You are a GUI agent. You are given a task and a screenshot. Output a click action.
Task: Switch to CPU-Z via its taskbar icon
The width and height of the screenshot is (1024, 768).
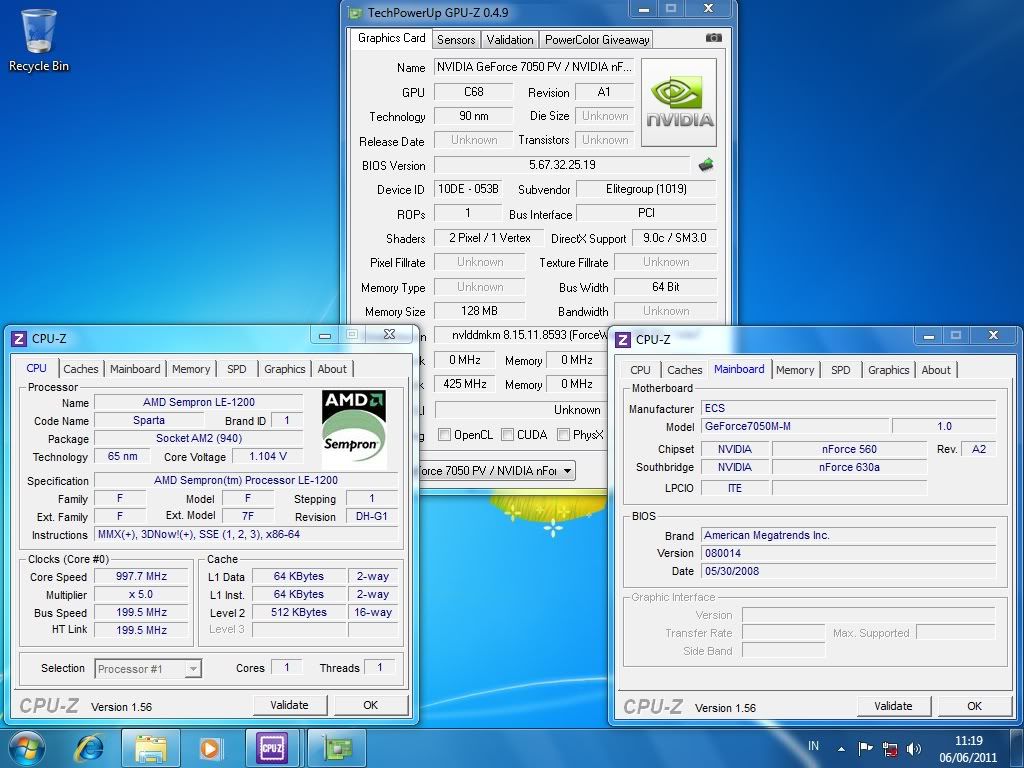272,748
